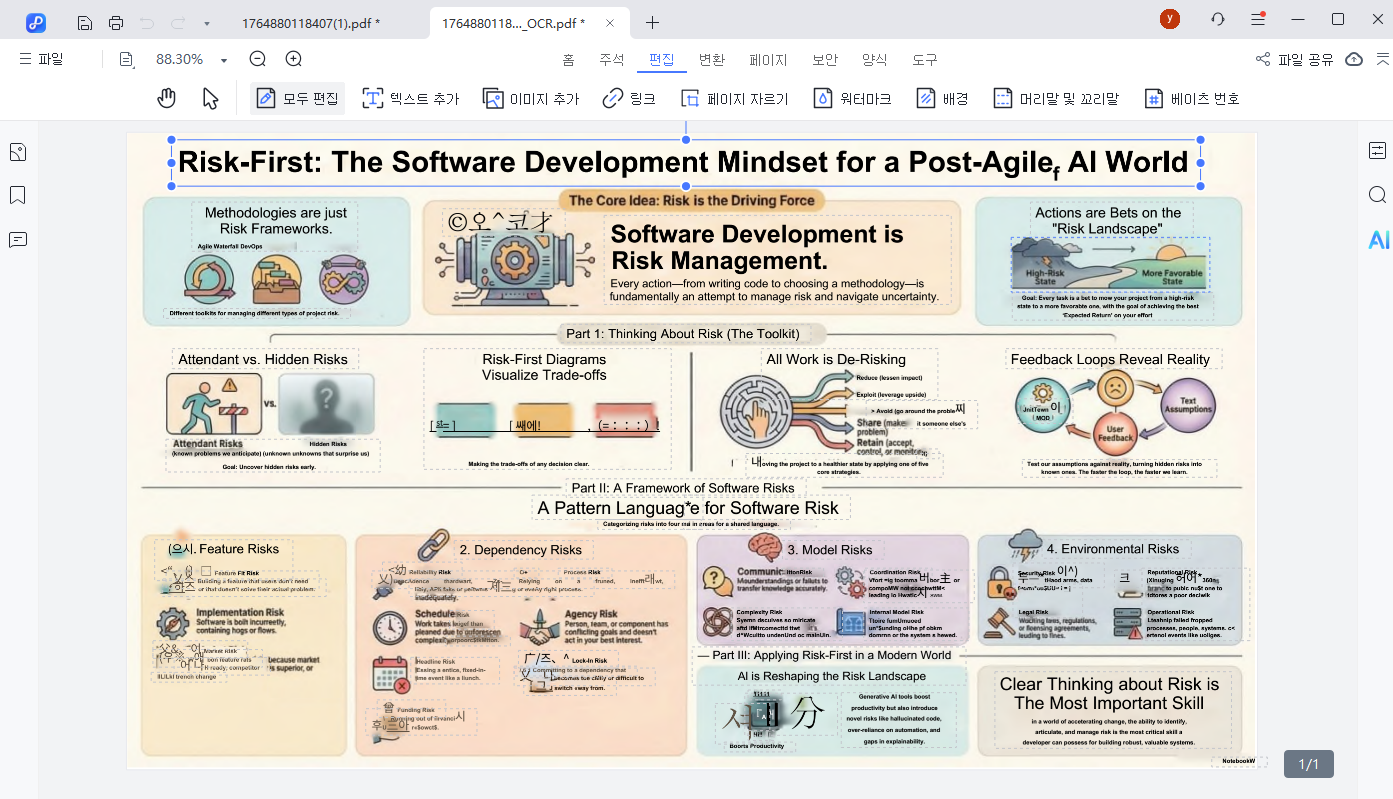1393x799 pixels.
Task: Expand the quick access toolbar dropdown arrow
Action: pos(206,22)
